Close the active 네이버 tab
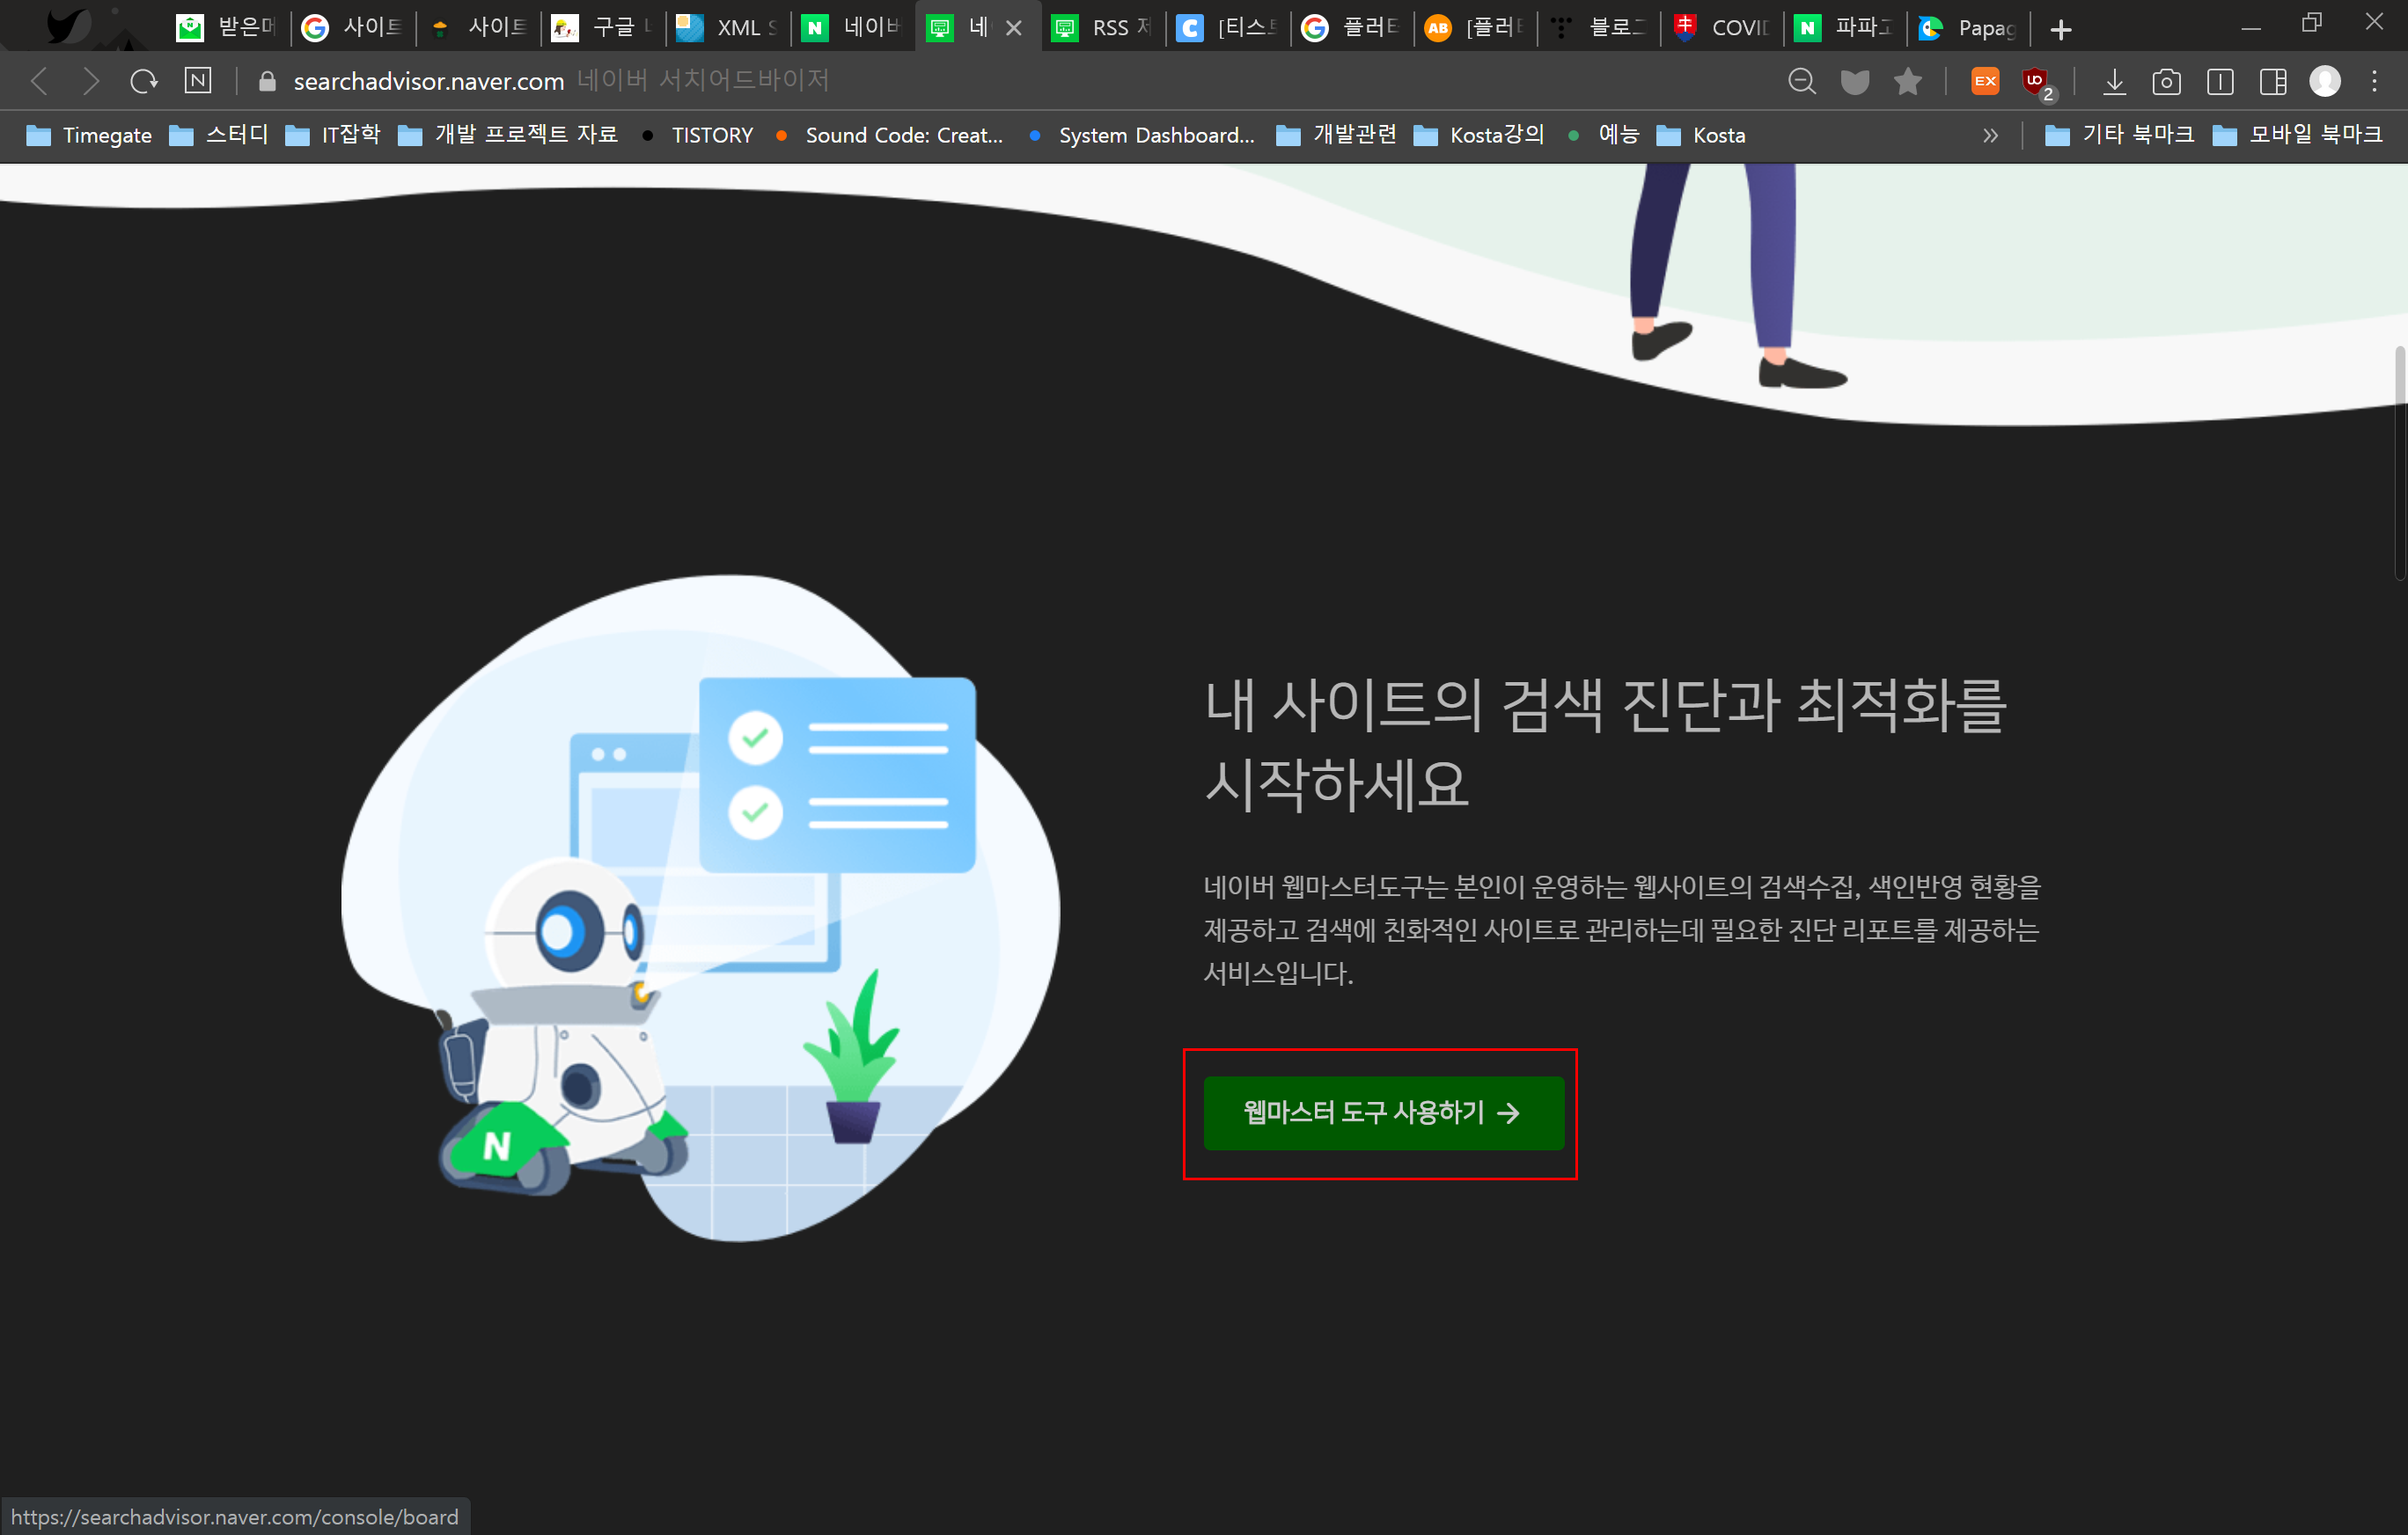The width and height of the screenshot is (2408, 1535). click(1014, 28)
